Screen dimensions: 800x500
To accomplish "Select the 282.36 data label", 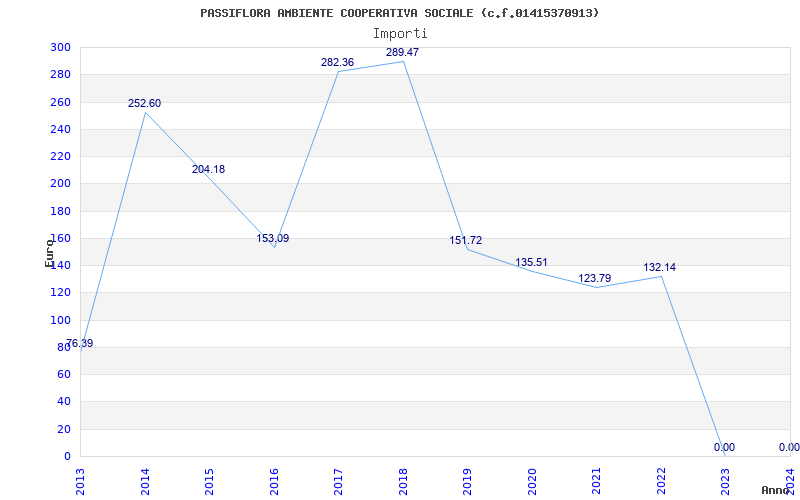I will click(x=337, y=62).
